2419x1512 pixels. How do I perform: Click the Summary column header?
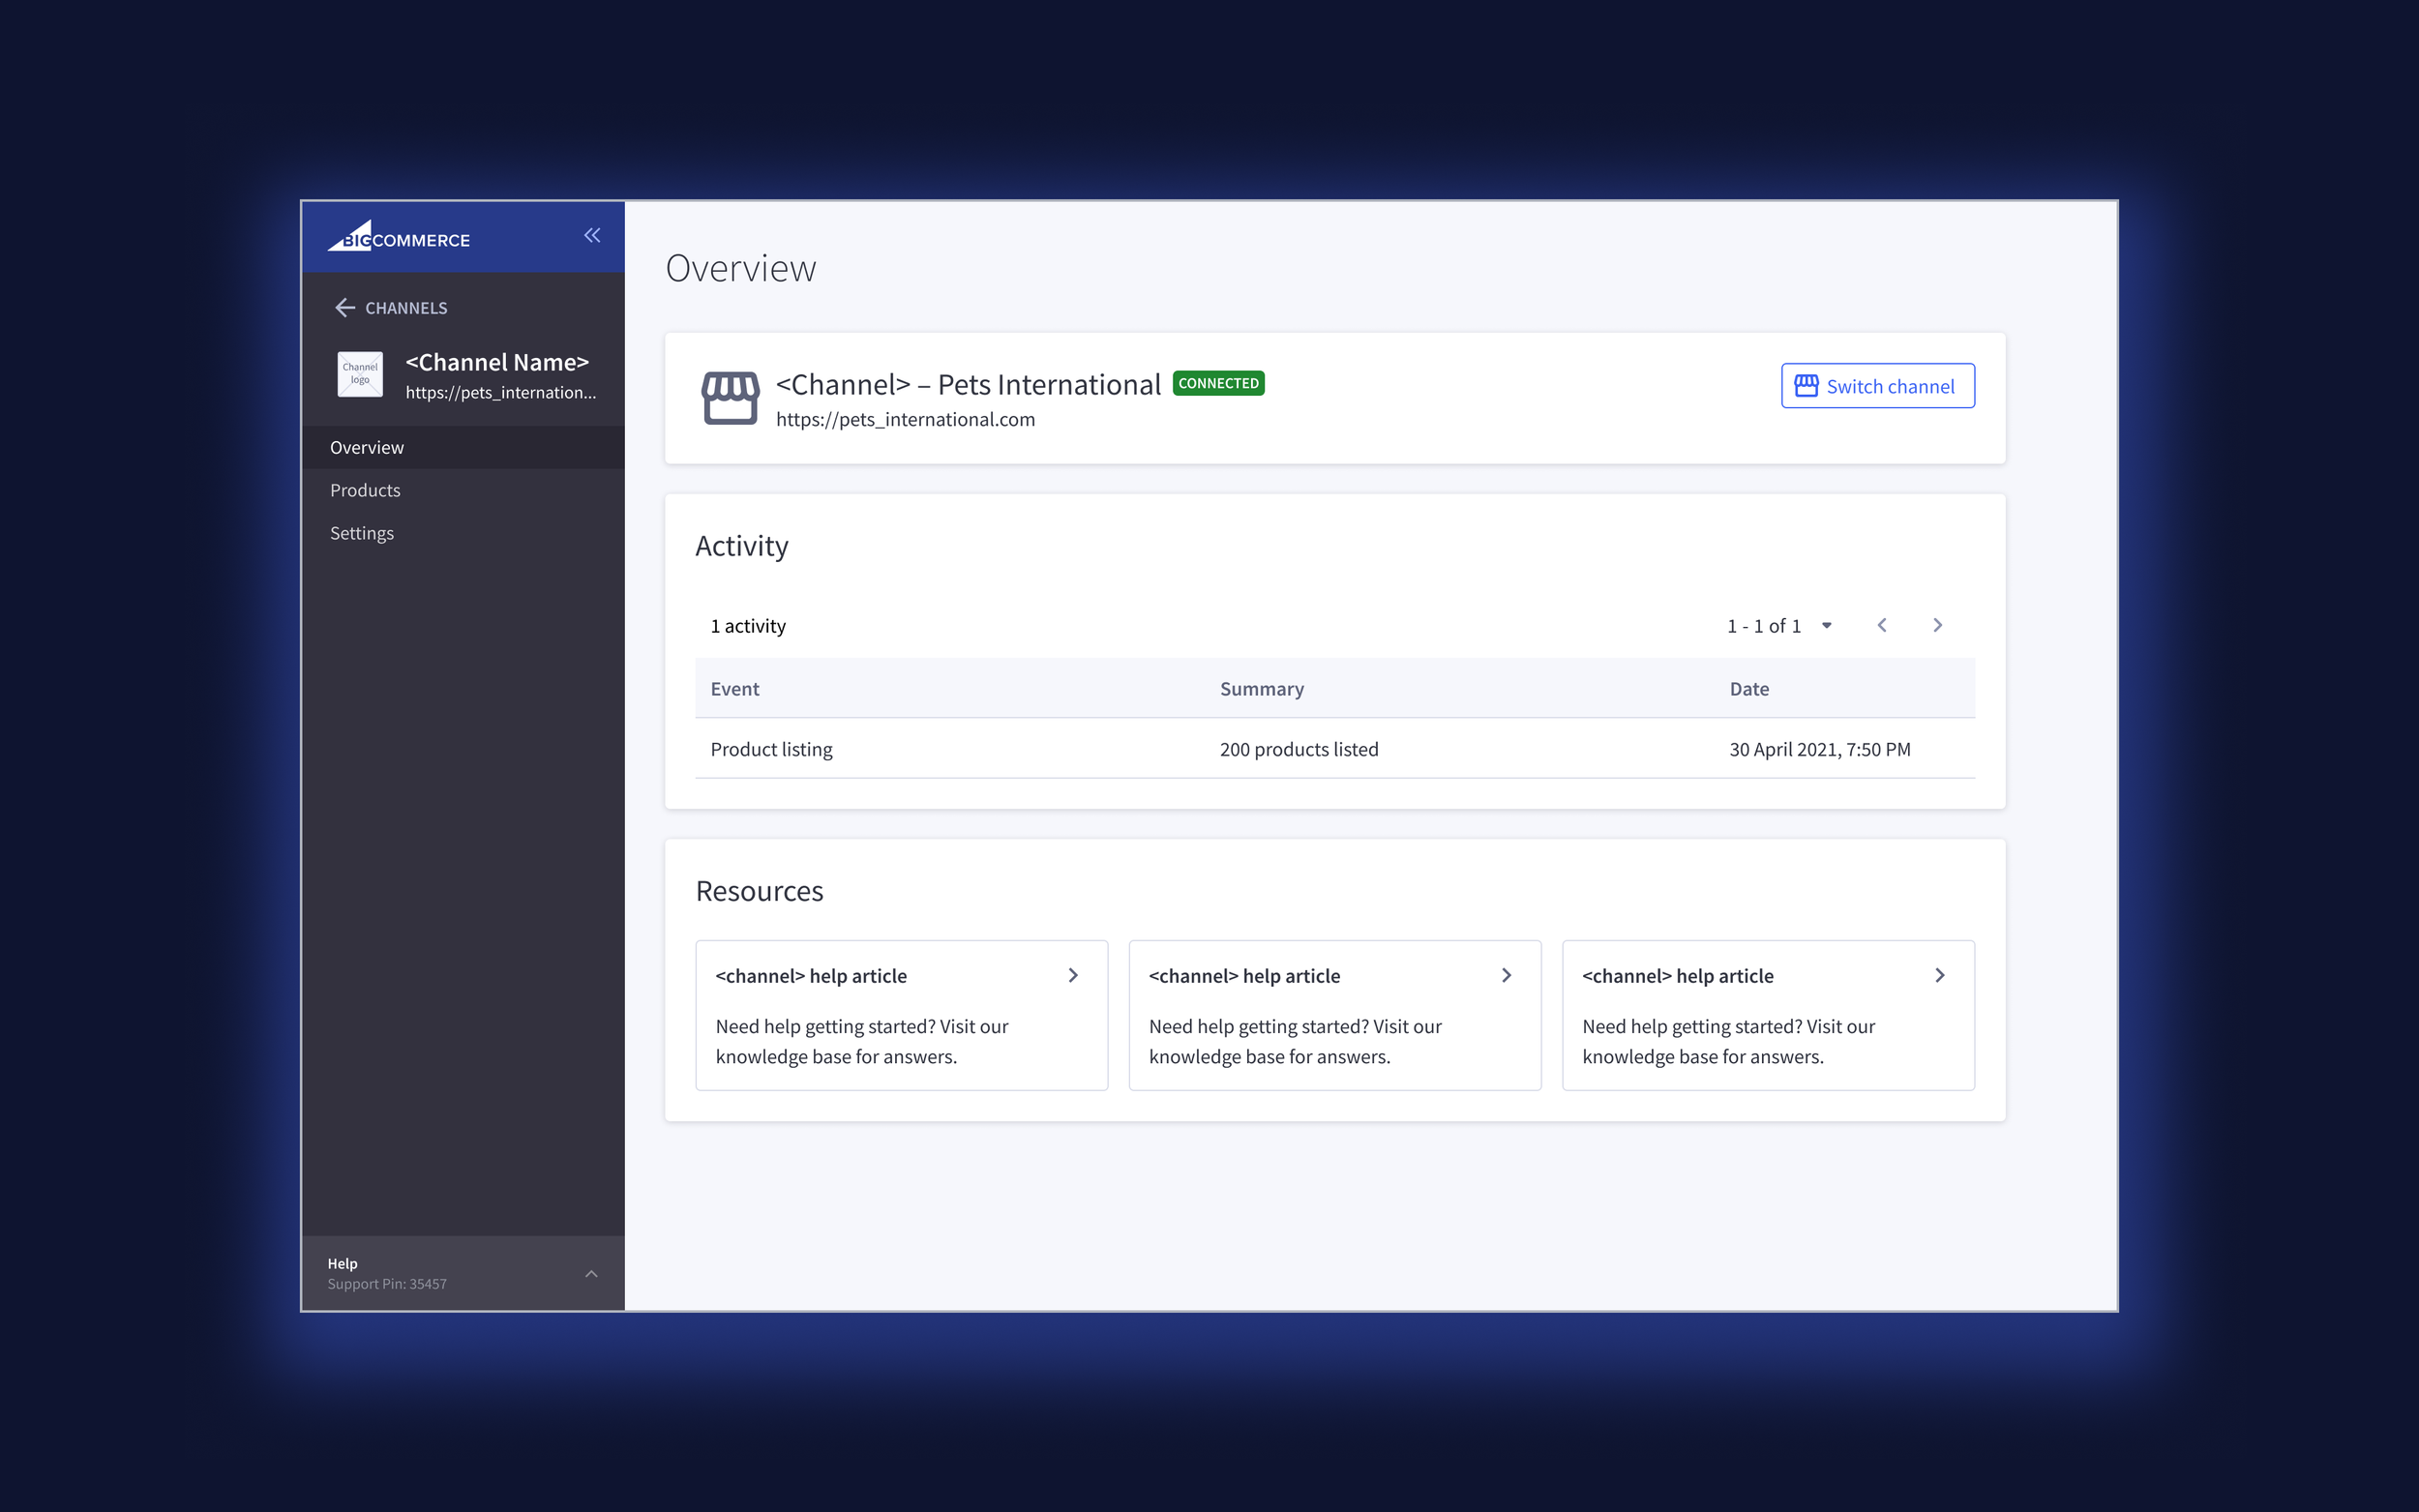click(1261, 688)
